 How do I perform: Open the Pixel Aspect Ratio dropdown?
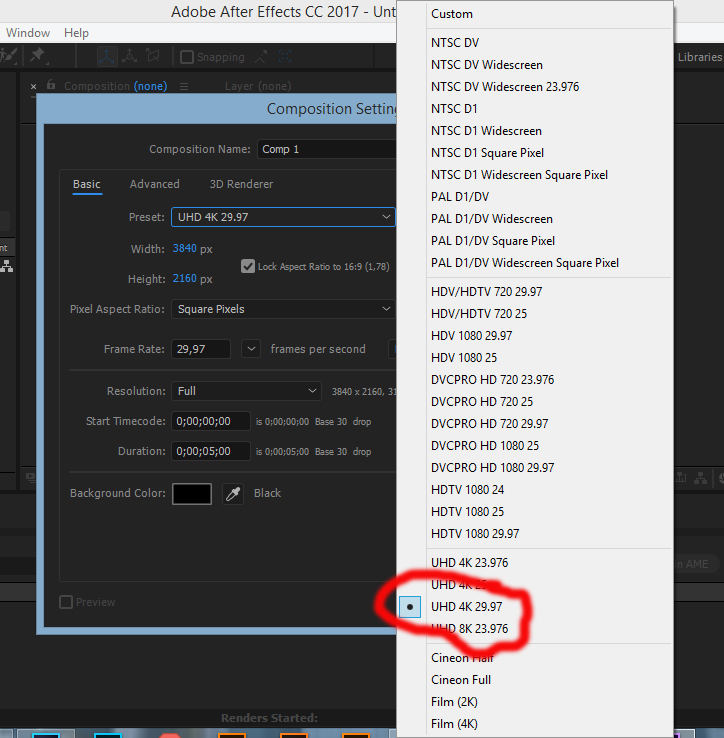(x=283, y=309)
